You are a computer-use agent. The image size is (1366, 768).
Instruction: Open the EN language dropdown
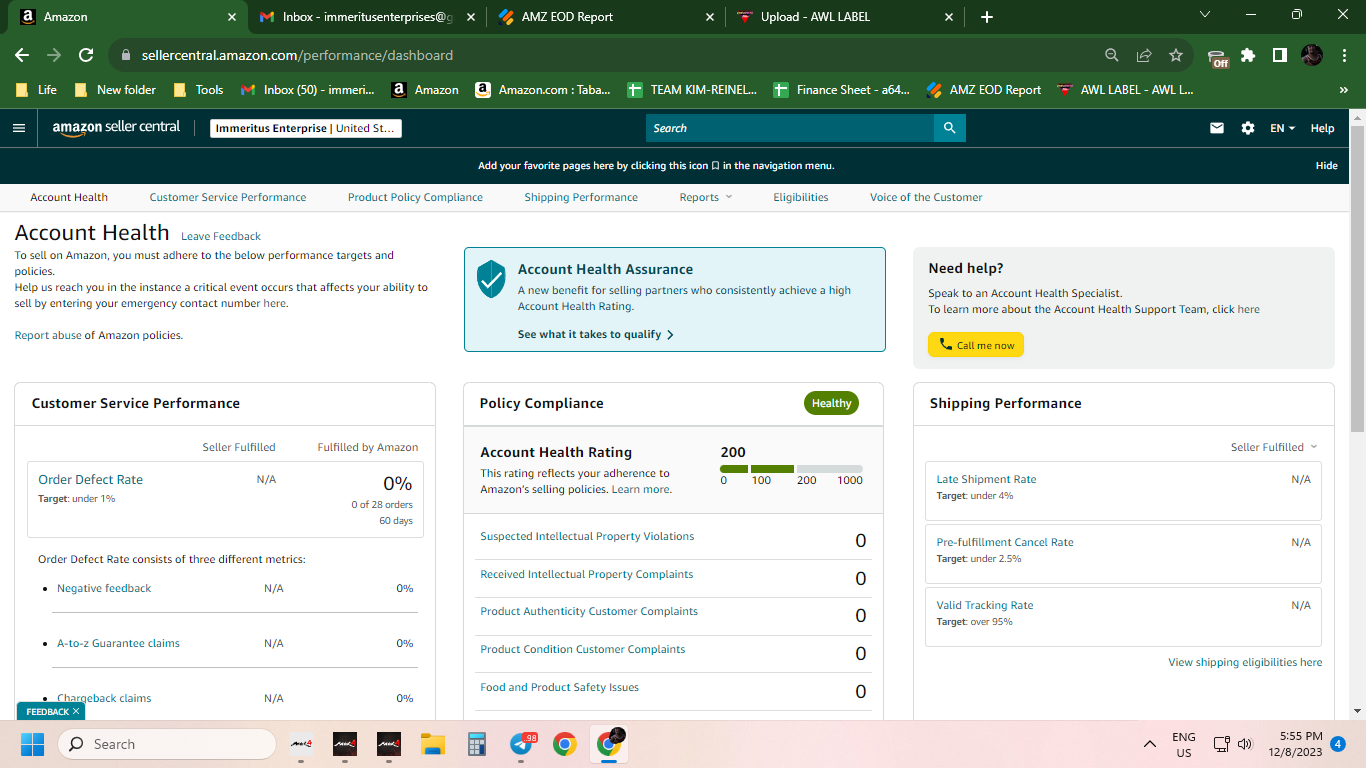coord(1282,128)
